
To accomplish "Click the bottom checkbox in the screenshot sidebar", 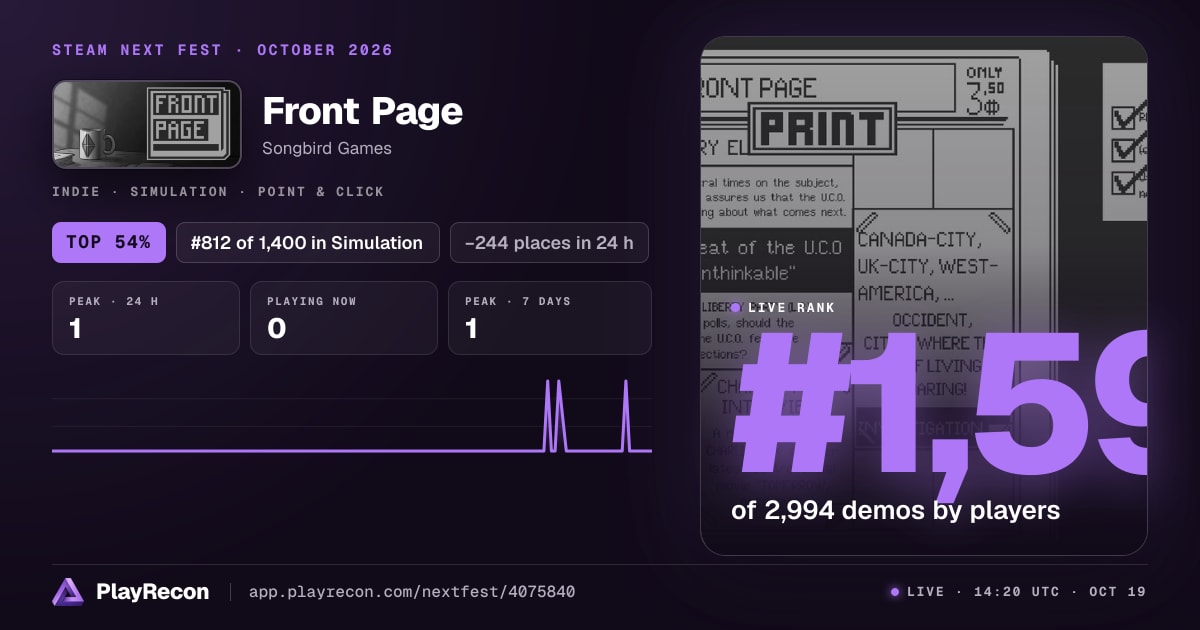I will [x=1124, y=183].
